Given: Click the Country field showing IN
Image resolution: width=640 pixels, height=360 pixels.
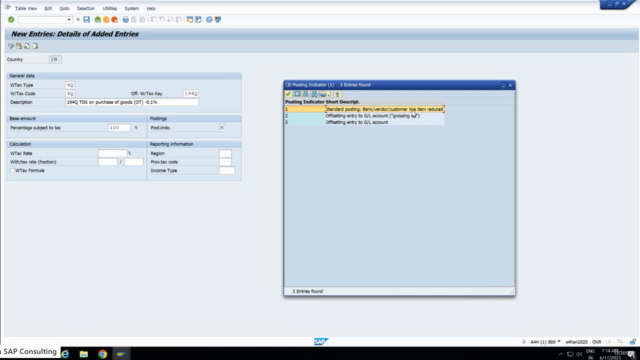Looking at the screenshot, I should pyautogui.click(x=55, y=60).
